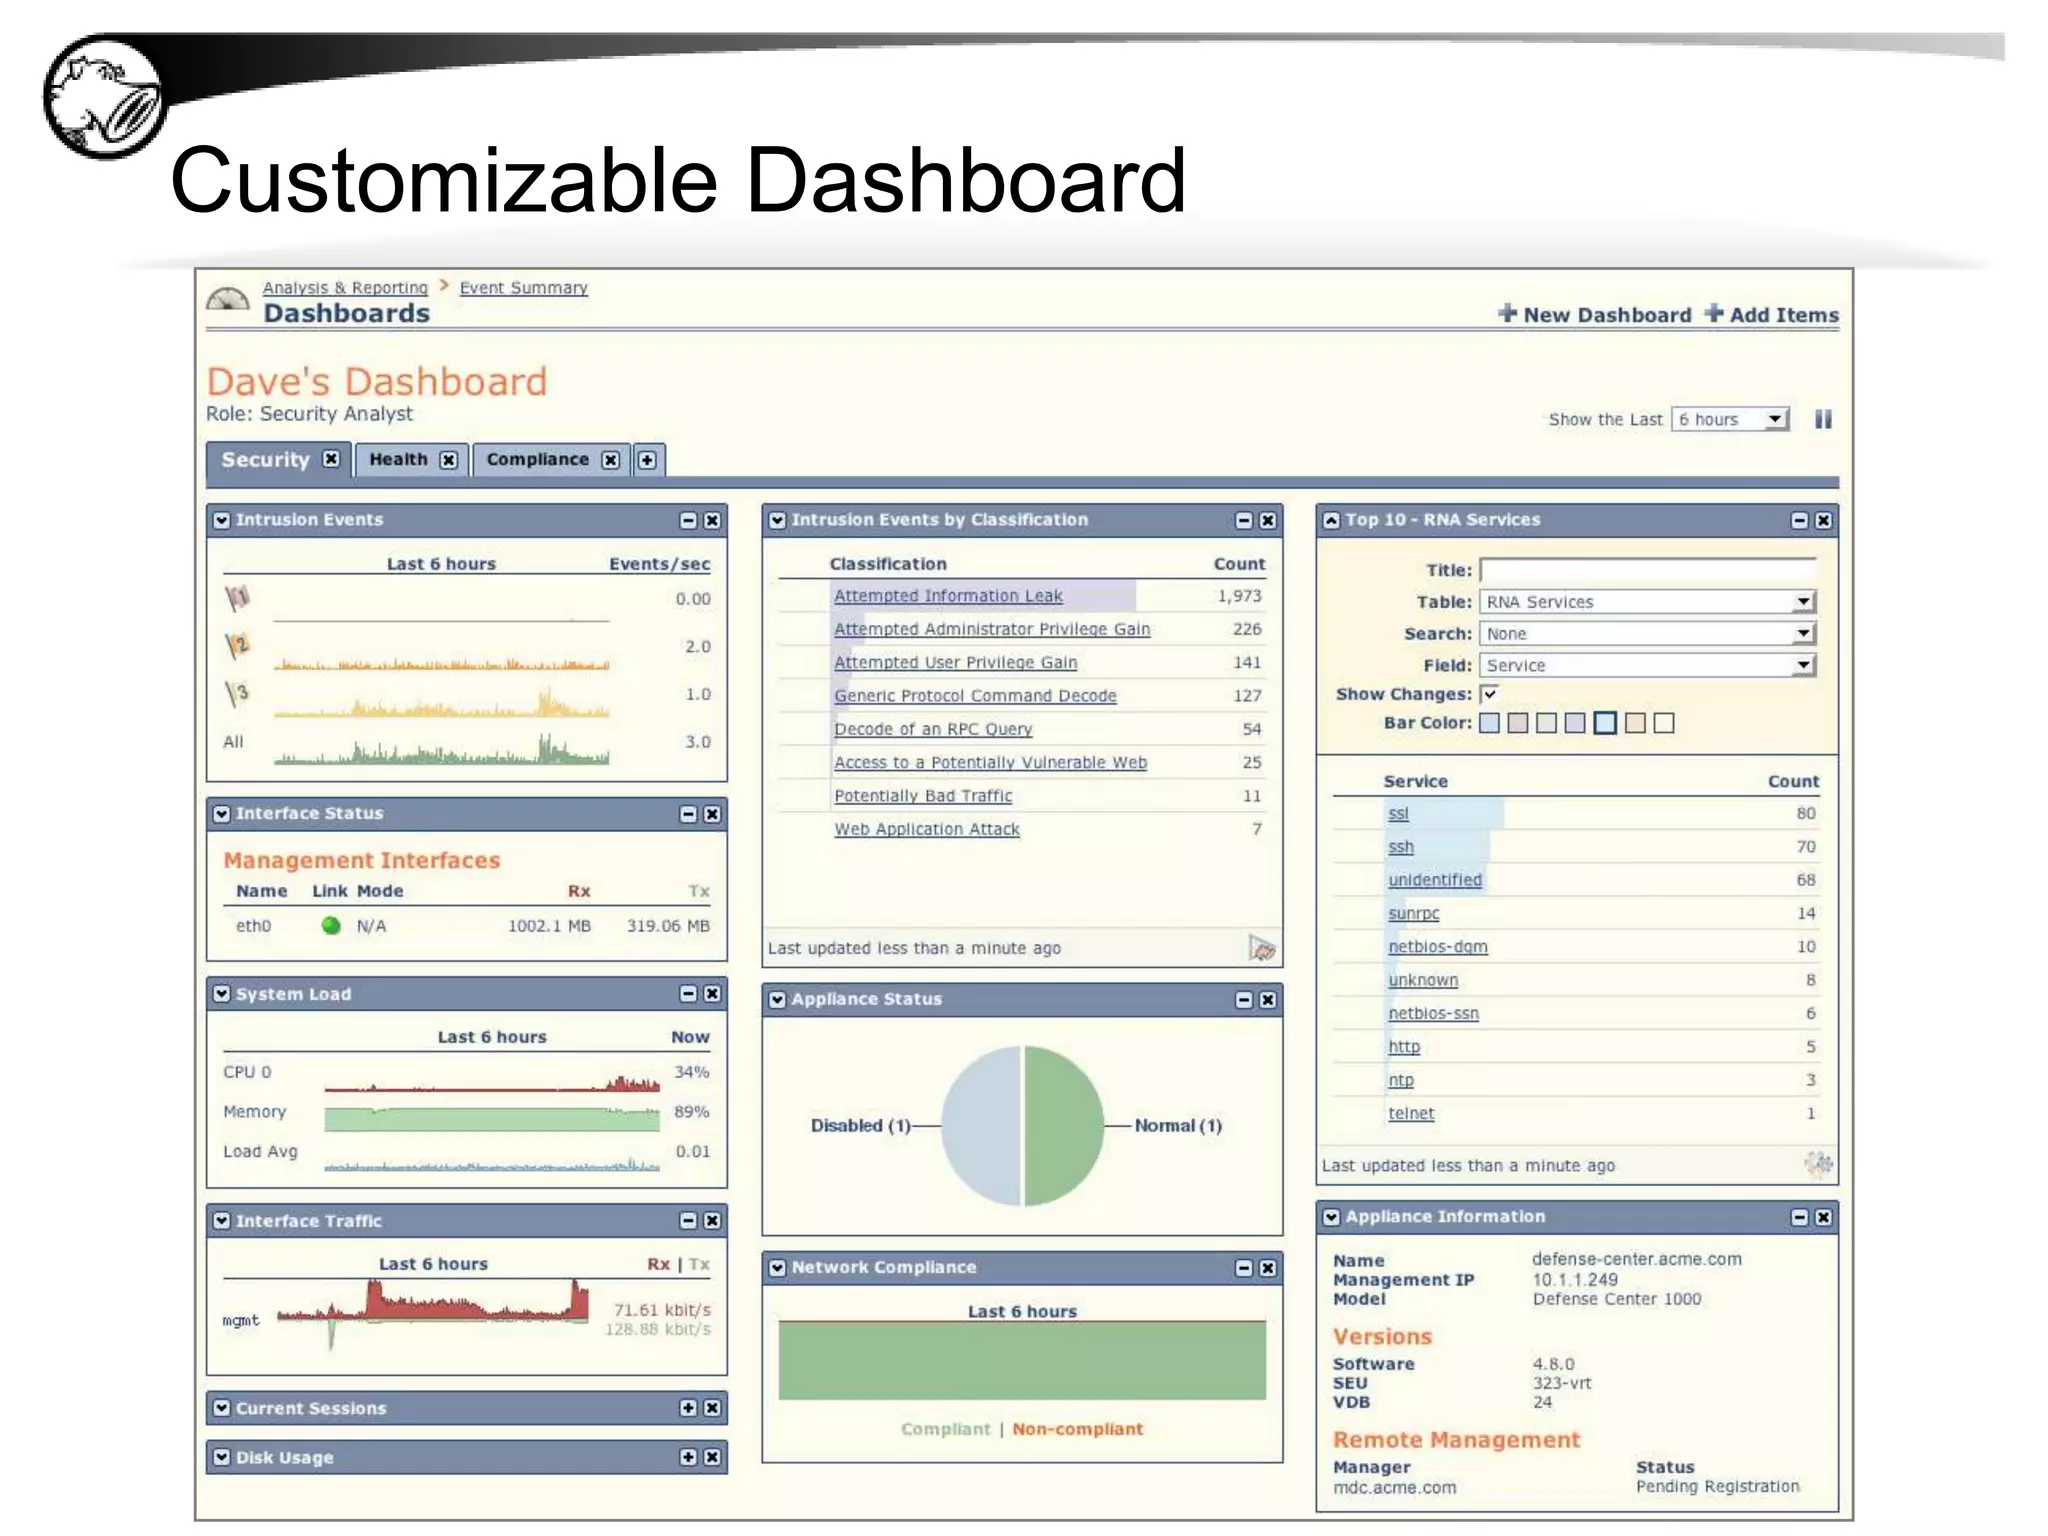This screenshot has height=1536, width=2048.
Task: Open Generic Protocol Command Decode link
Action: (975, 696)
